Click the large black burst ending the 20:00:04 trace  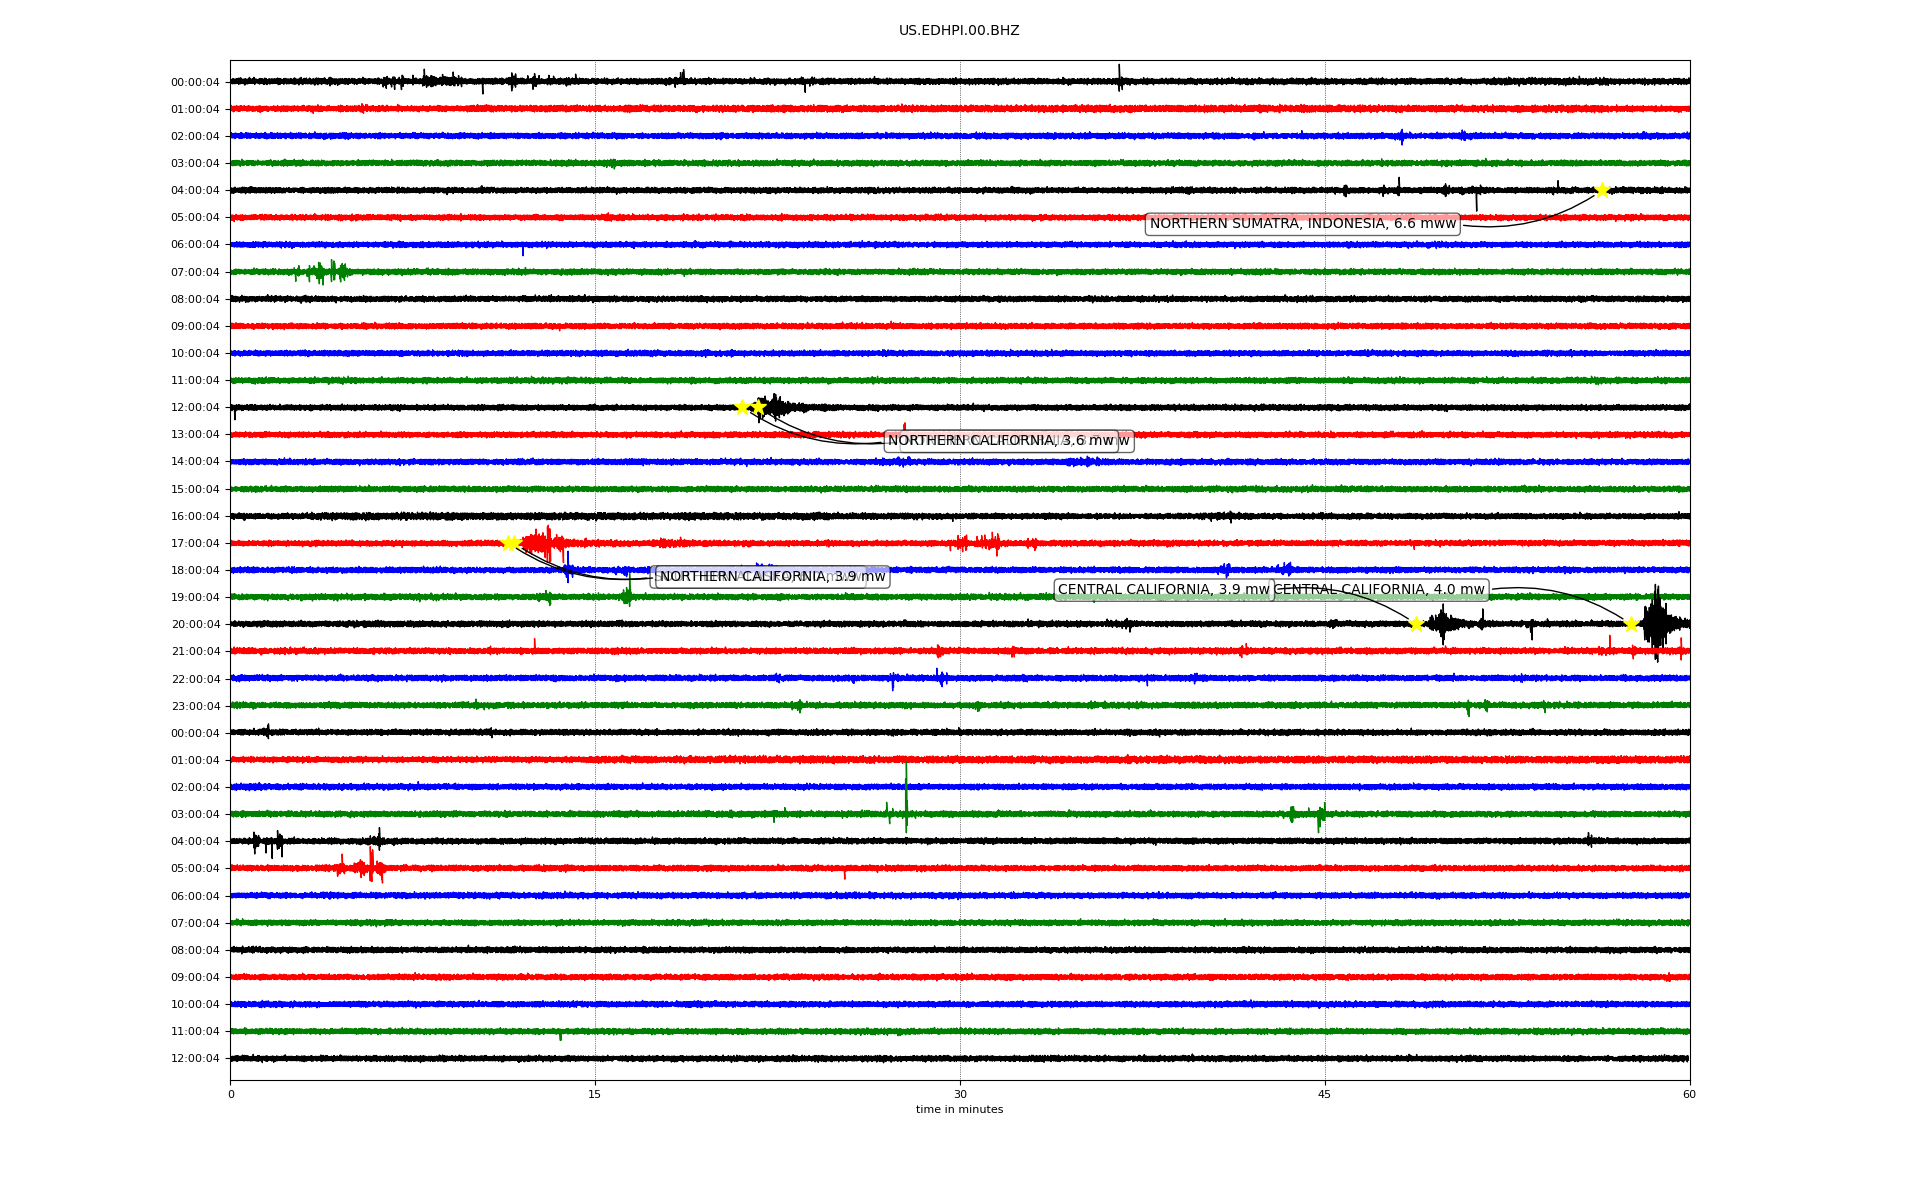click(1657, 622)
